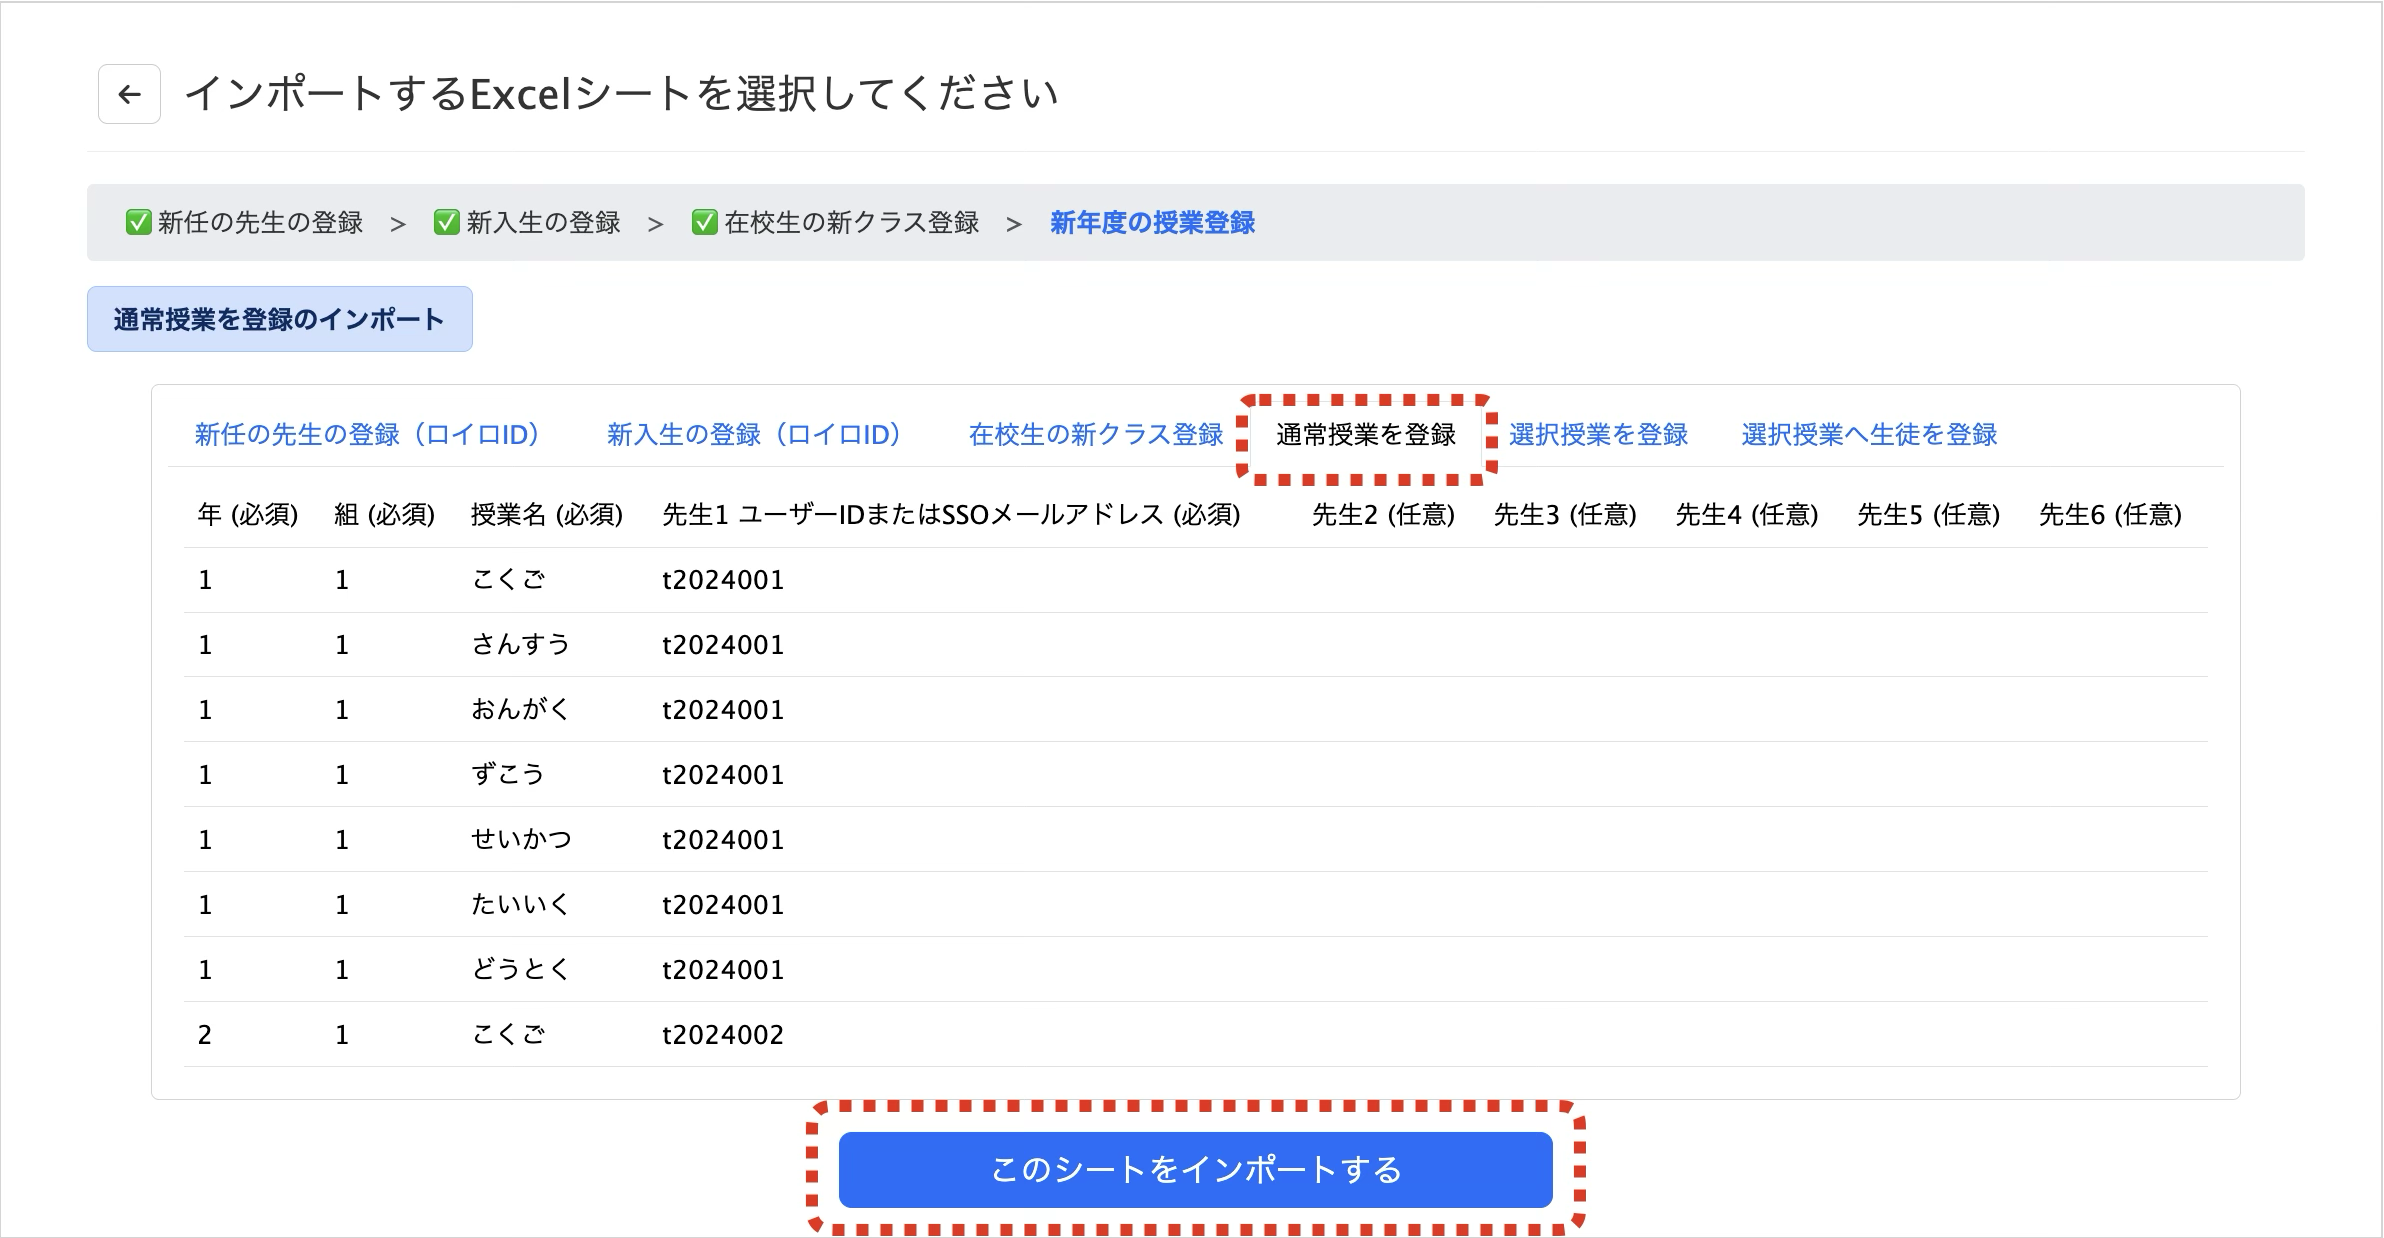The image size is (2384, 1238).
Task: Click 新任の先生の登録 breadcrumb step
Action: (x=260, y=222)
